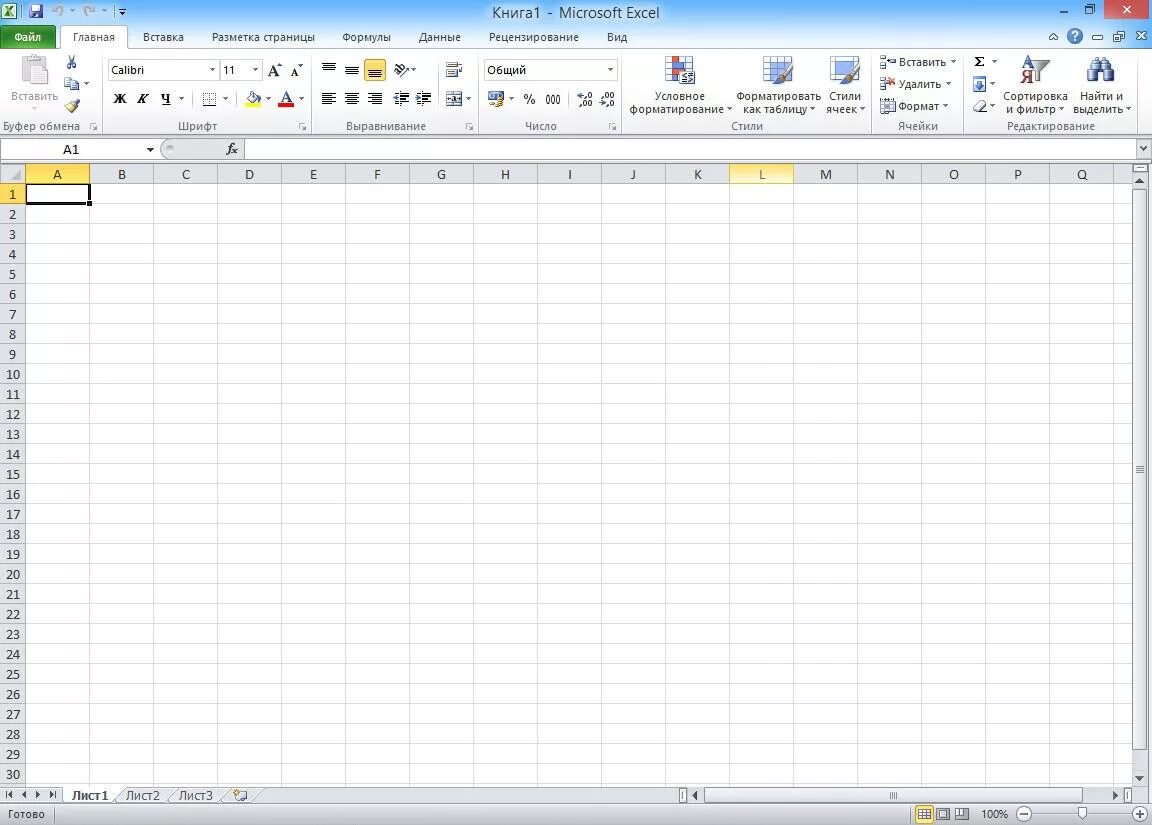Click the AutoSum sigma icon
The width and height of the screenshot is (1152, 825).
pyautogui.click(x=979, y=62)
